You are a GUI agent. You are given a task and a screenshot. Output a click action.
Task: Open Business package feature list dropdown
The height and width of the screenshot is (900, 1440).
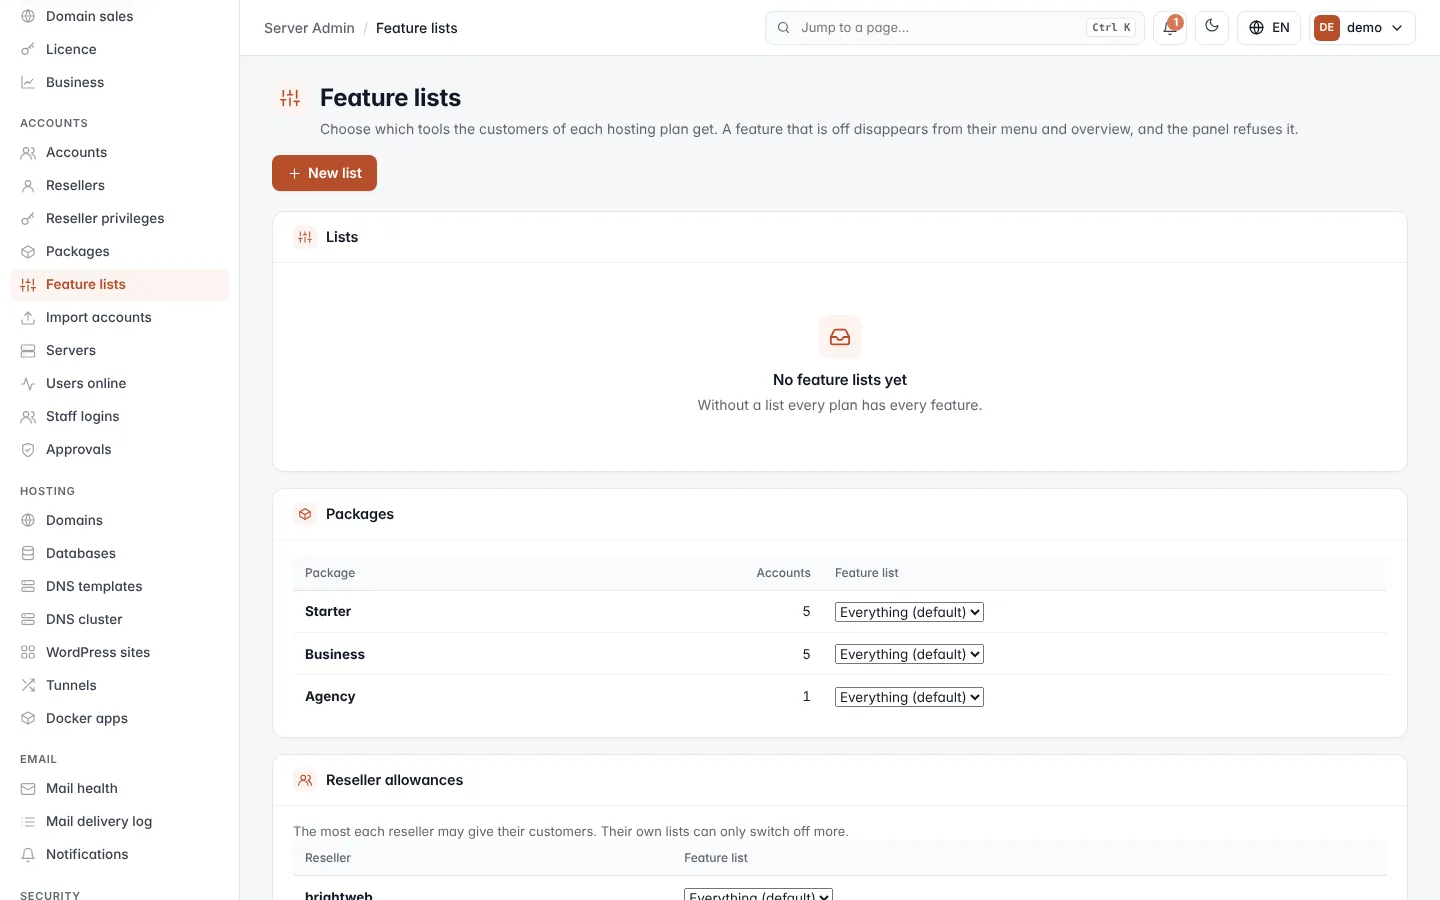click(x=909, y=654)
